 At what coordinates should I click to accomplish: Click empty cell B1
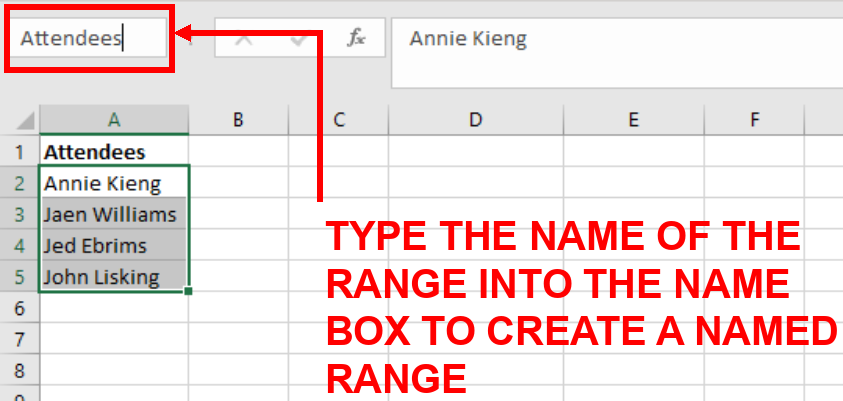click(238, 152)
